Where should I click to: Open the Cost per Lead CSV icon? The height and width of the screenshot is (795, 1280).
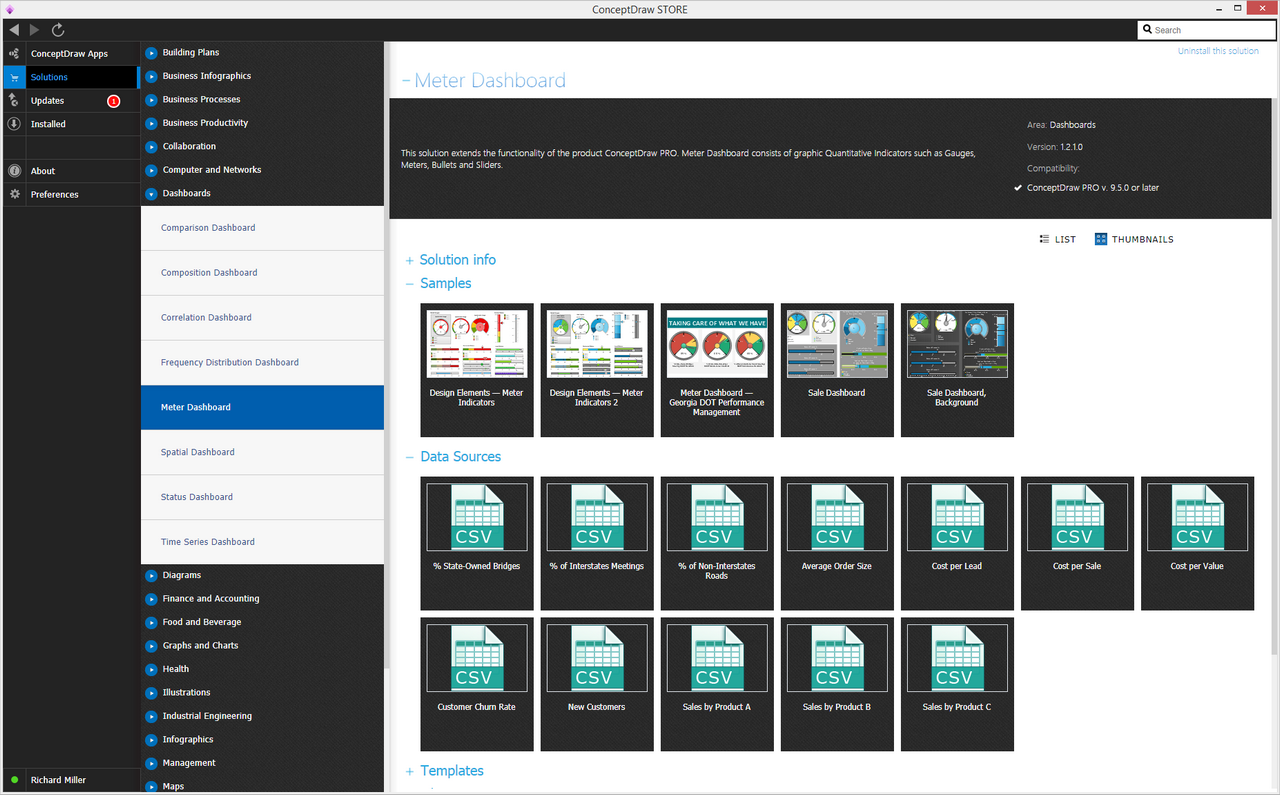[x=956, y=517]
